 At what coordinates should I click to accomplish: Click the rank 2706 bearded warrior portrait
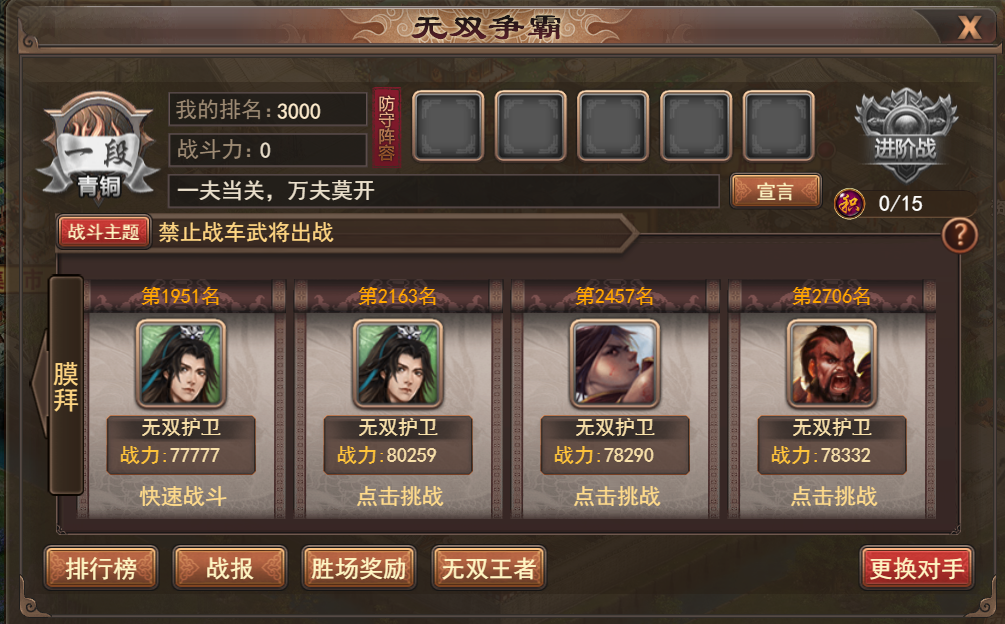click(832, 363)
